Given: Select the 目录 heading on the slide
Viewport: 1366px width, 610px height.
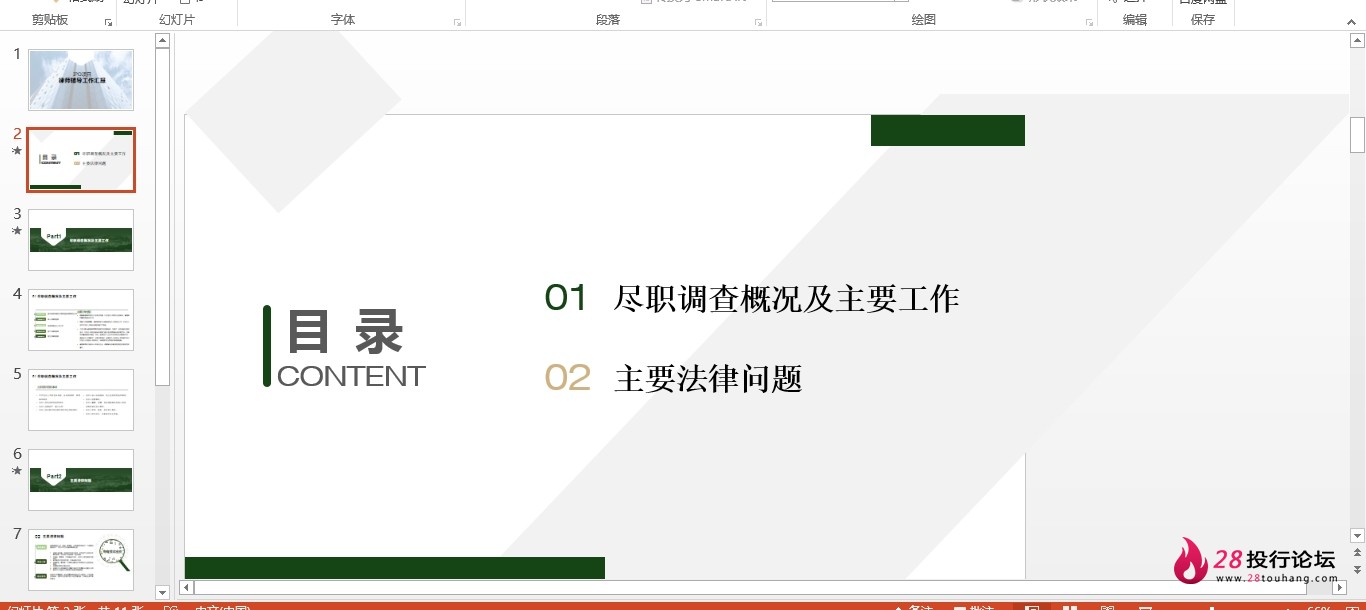Looking at the screenshot, I should tap(345, 331).
